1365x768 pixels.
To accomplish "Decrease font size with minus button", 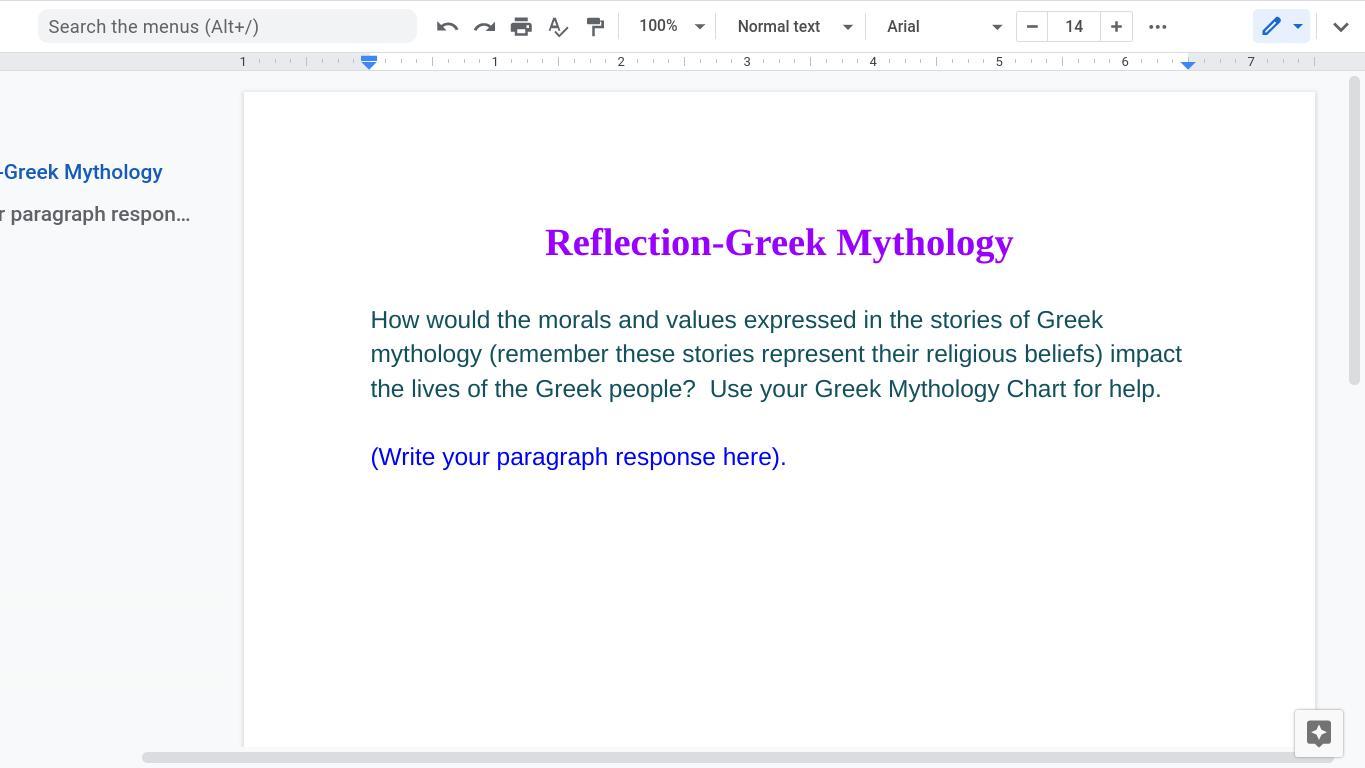I will pyautogui.click(x=1032, y=27).
